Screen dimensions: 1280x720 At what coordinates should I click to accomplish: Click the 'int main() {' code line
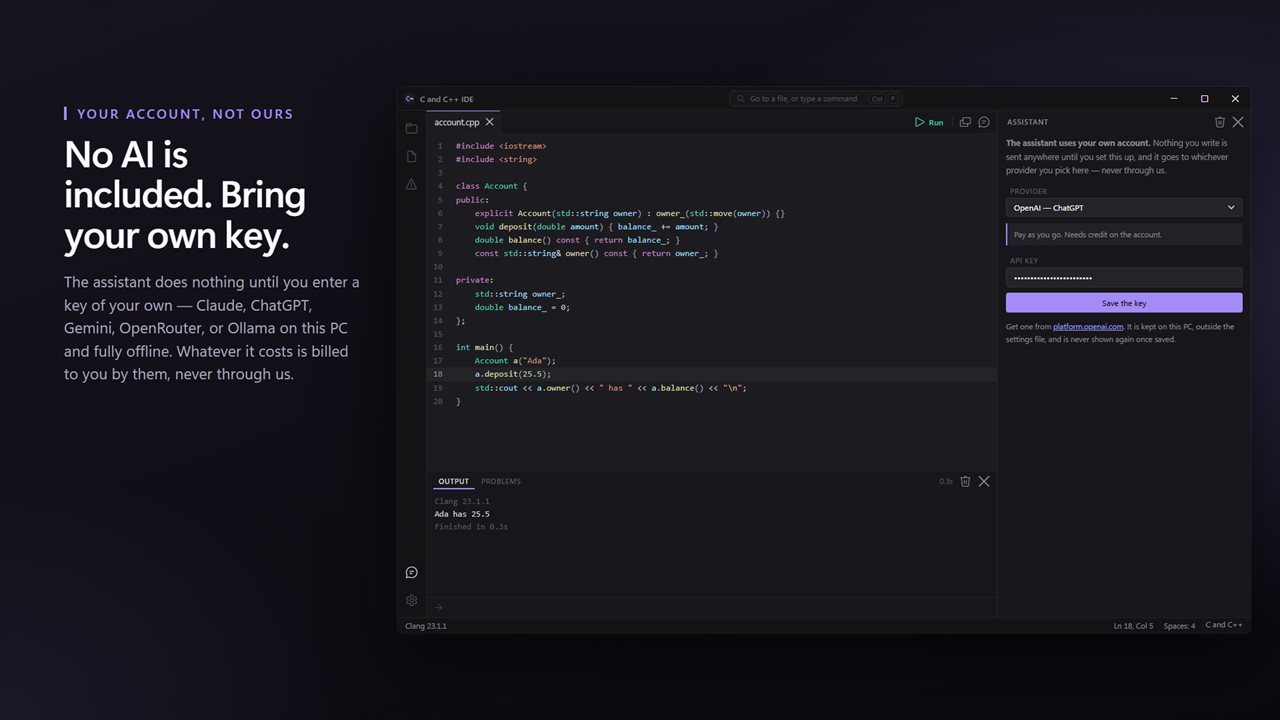point(484,347)
